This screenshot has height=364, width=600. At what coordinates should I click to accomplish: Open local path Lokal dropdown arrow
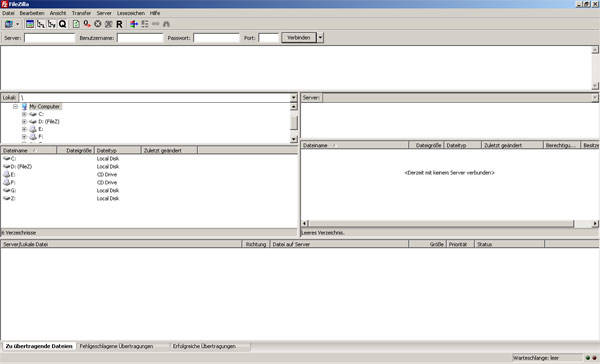tap(293, 98)
